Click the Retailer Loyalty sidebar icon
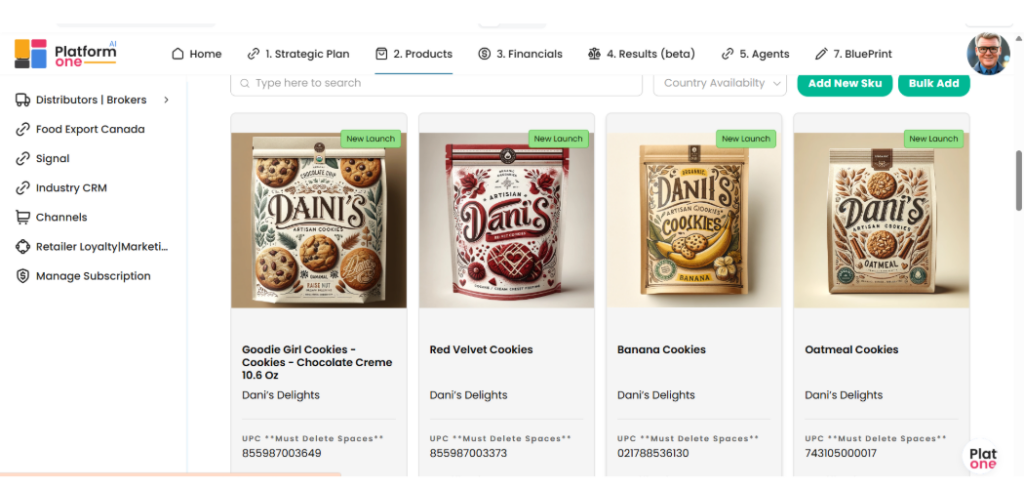 pos(22,247)
